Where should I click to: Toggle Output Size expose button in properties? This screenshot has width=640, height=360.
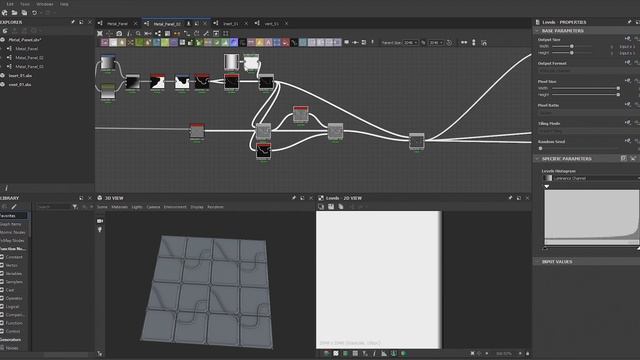[x=628, y=39]
